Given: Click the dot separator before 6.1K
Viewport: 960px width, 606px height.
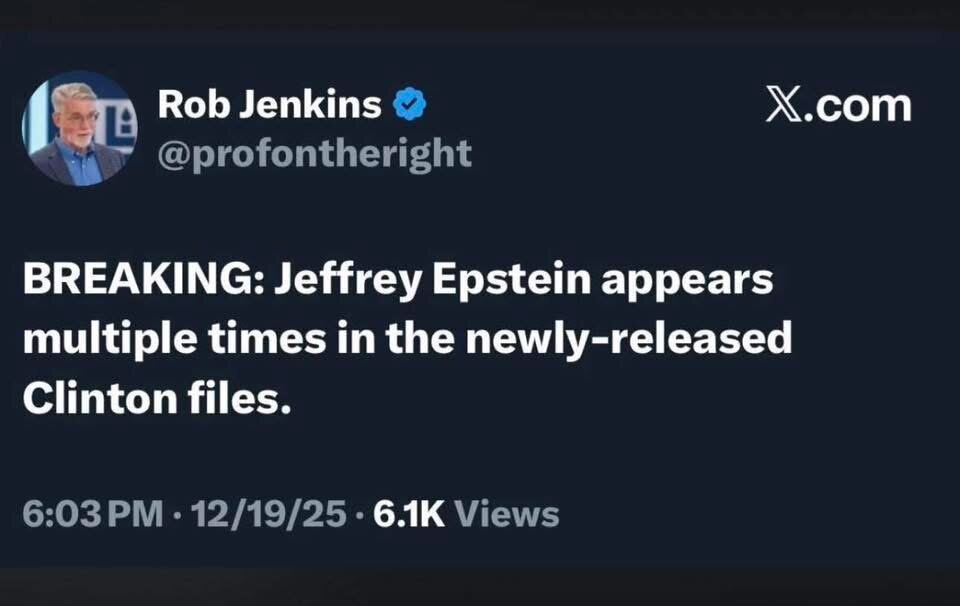Looking at the screenshot, I should pyautogui.click(x=362, y=514).
